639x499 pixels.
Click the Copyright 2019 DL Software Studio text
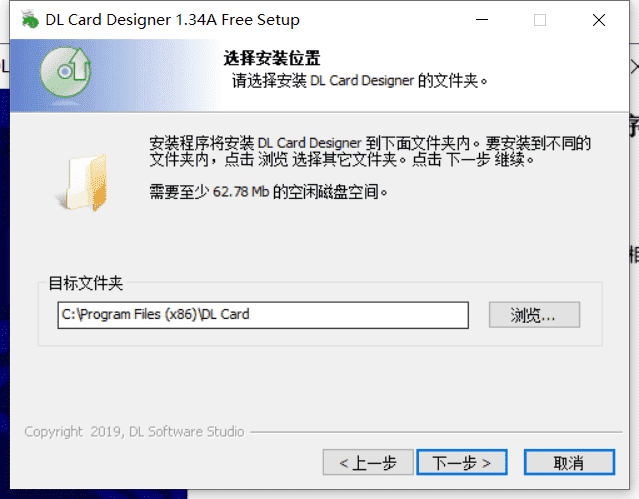click(x=134, y=432)
